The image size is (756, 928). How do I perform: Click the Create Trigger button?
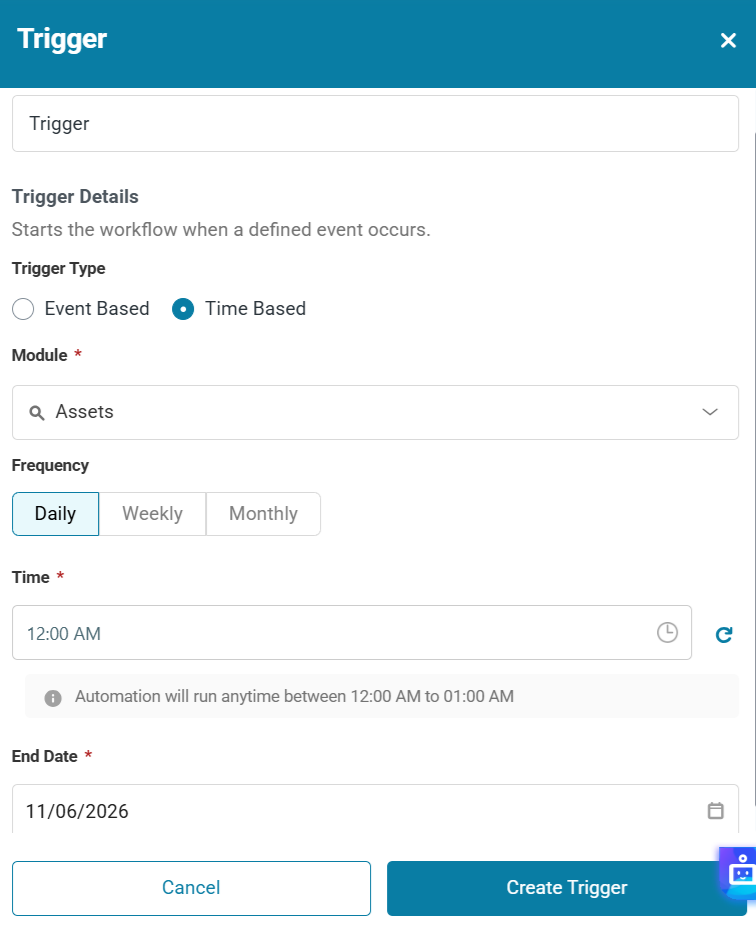[566, 888]
